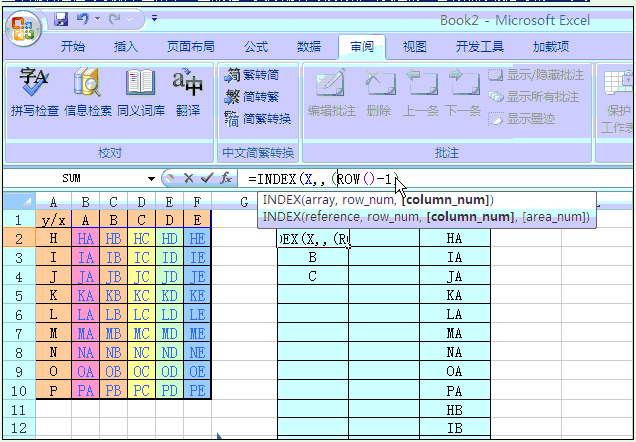Go to 下一条 next comment
The width and height of the screenshot is (636, 442).
[463, 92]
